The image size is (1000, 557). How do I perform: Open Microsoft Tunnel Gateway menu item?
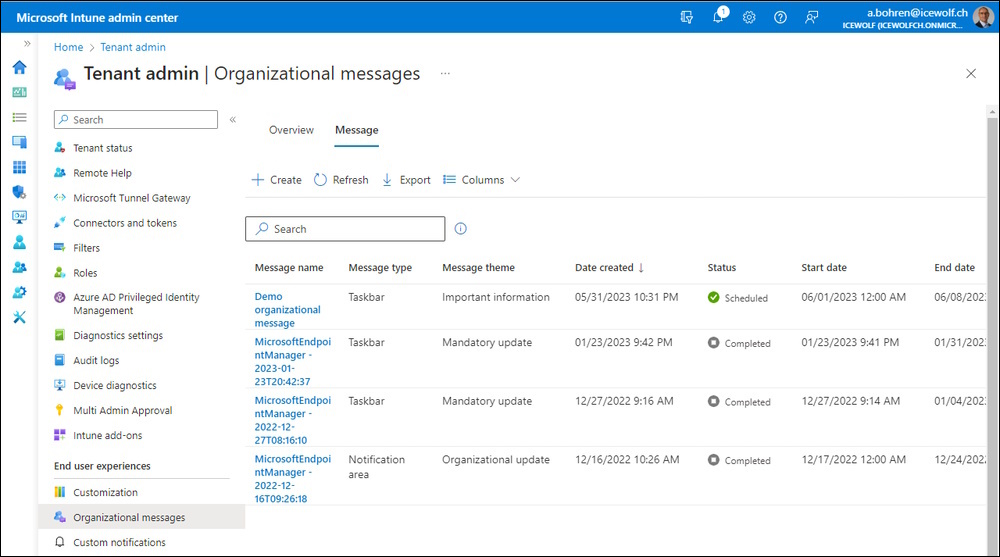click(131, 198)
